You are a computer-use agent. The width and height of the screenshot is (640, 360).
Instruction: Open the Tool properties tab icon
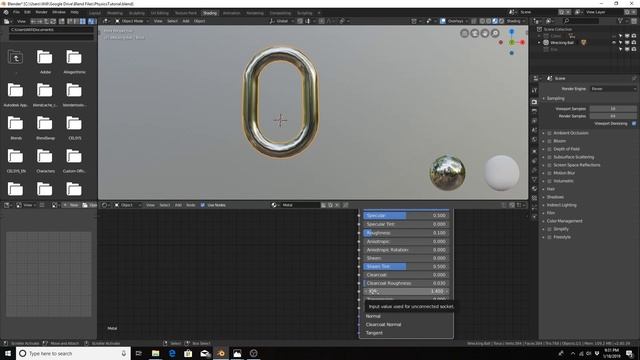pos(534,91)
